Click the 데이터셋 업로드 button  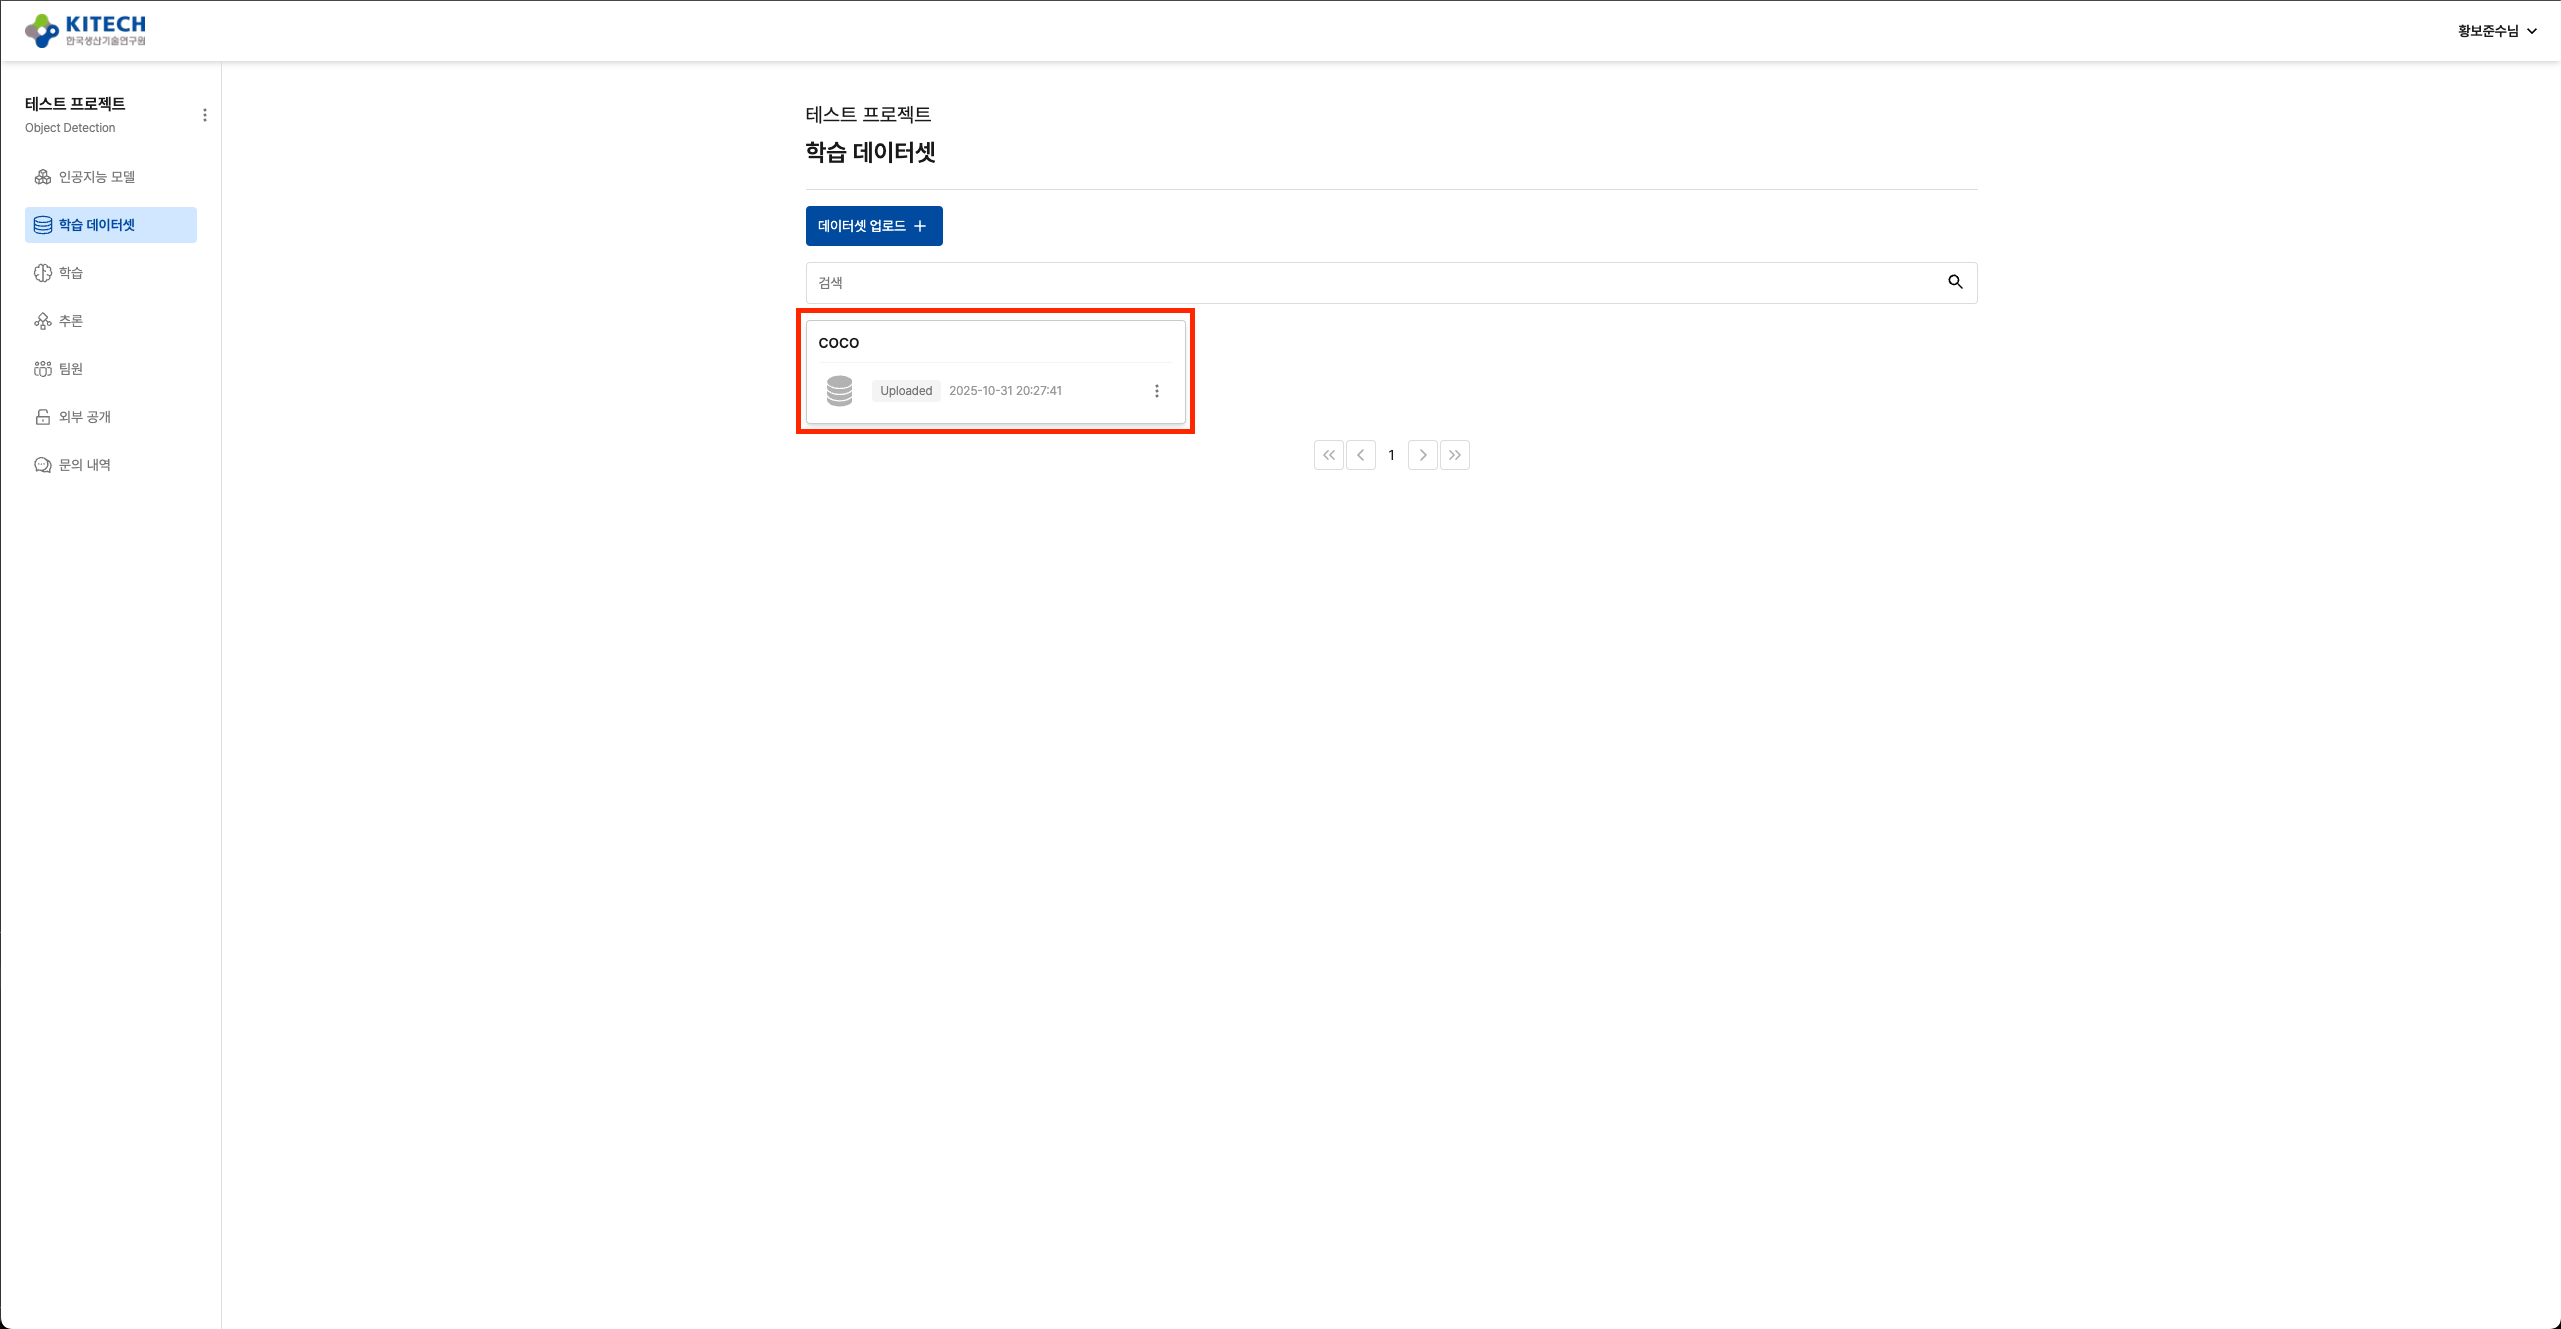pyautogui.click(x=873, y=226)
